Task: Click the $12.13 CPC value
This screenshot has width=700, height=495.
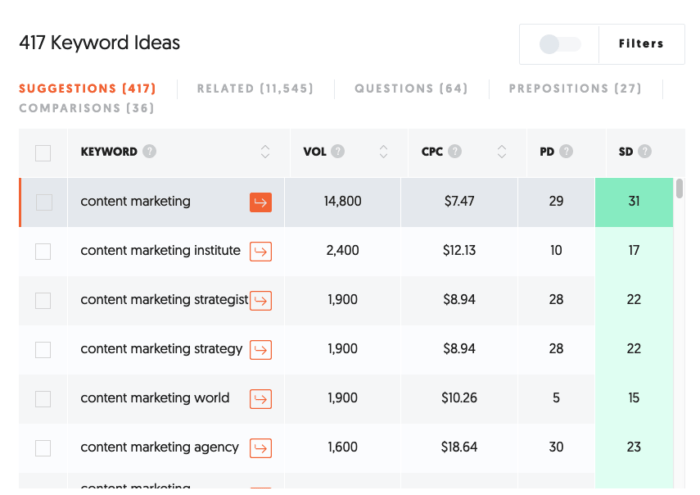Action: click(x=459, y=250)
